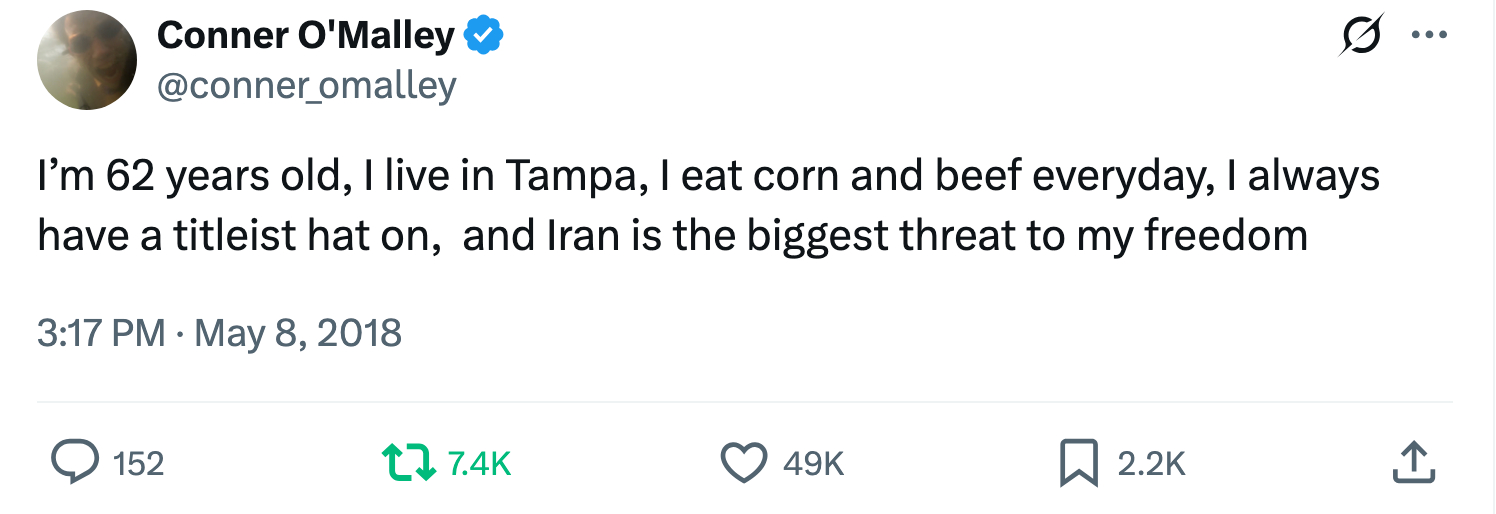Screen dimensions: 1496x514
Task: Click the reply speech bubble icon
Action: pyautogui.click(x=75, y=463)
